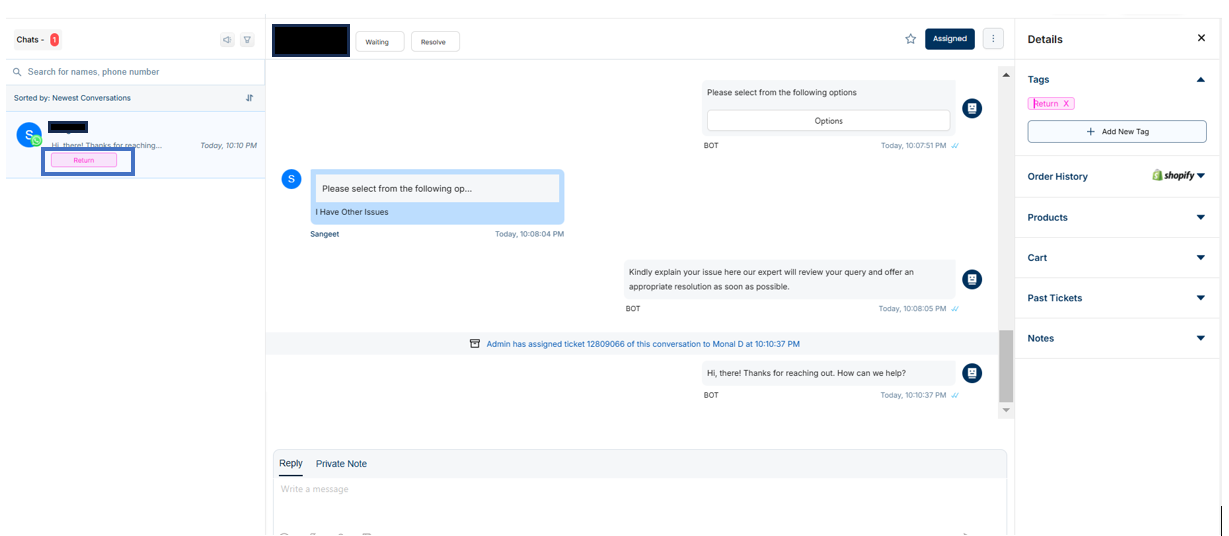Expand the Cart section
The height and width of the screenshot is (536, 1229).
click(x=1201, y=258)
